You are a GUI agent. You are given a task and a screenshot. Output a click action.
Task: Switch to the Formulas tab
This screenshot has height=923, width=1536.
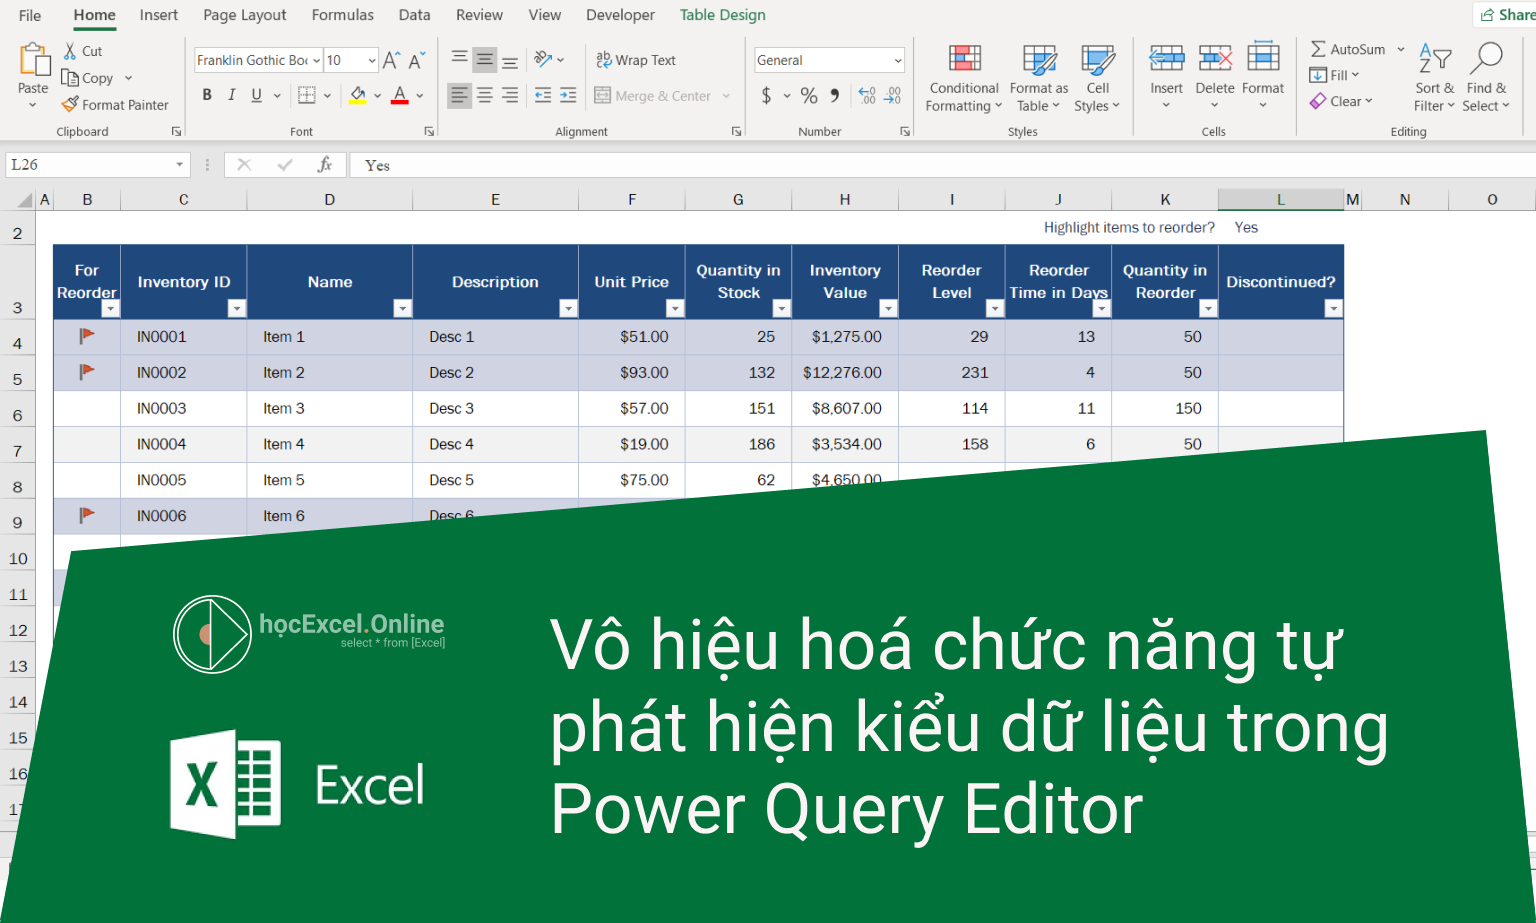coord(343,15)
